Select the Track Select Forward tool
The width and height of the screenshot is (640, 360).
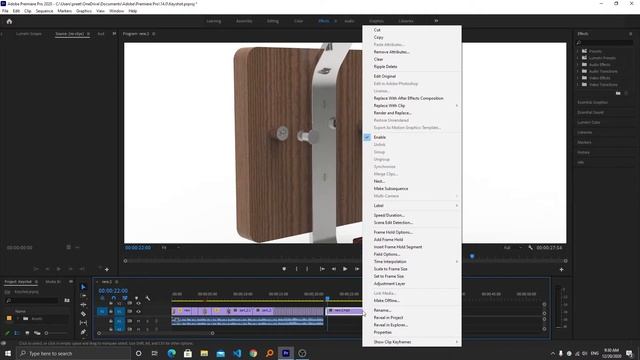pyautogui.click(x=83, y=296)
